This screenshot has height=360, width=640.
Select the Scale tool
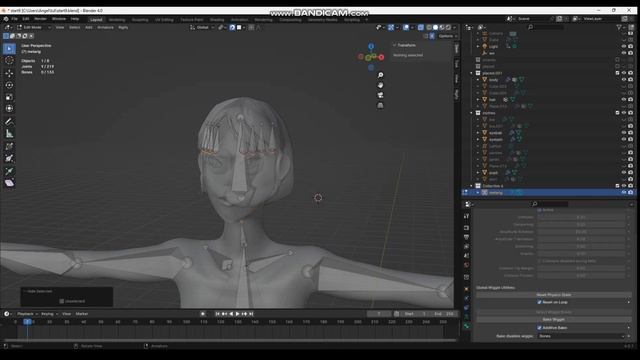pos(9,97)
